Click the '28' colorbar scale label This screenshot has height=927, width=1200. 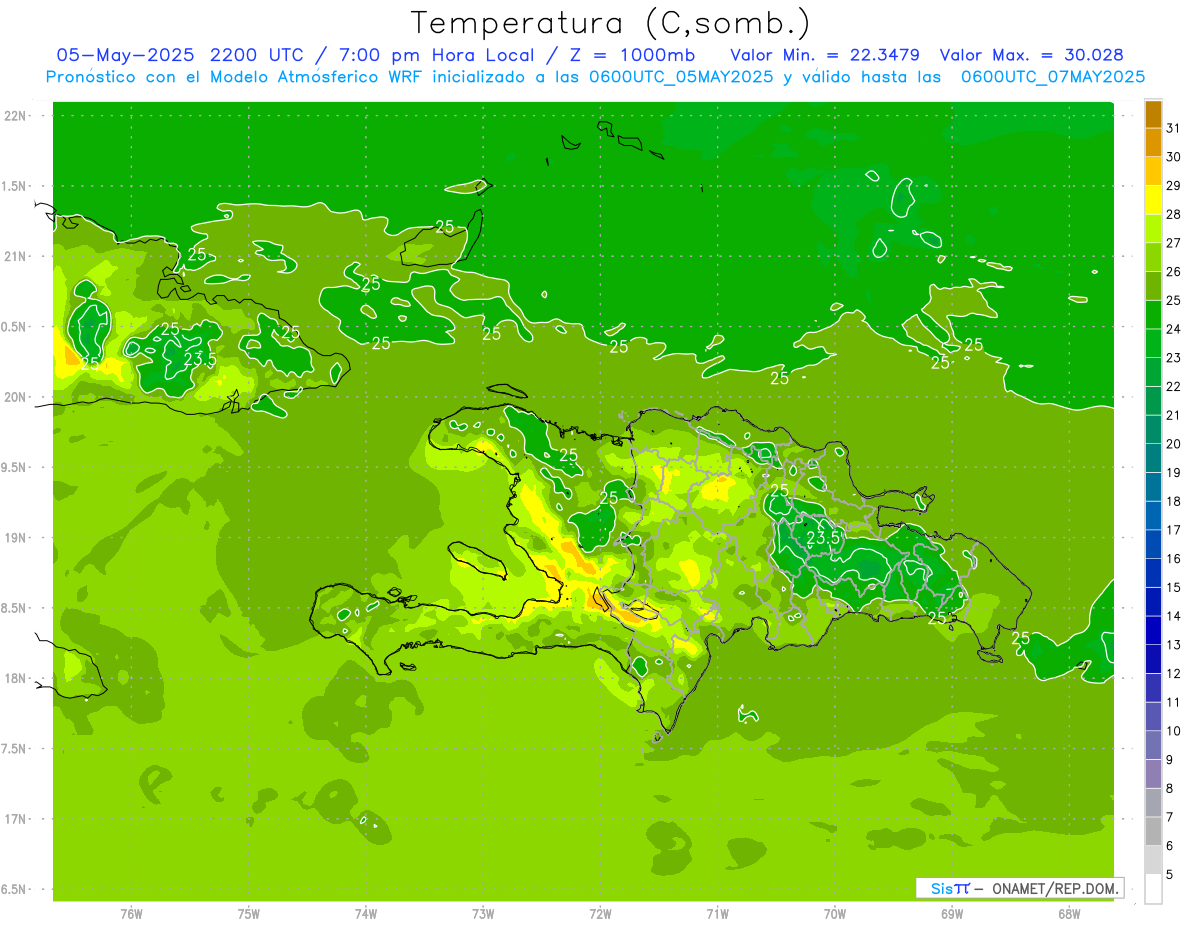[x=1174, y=214]
